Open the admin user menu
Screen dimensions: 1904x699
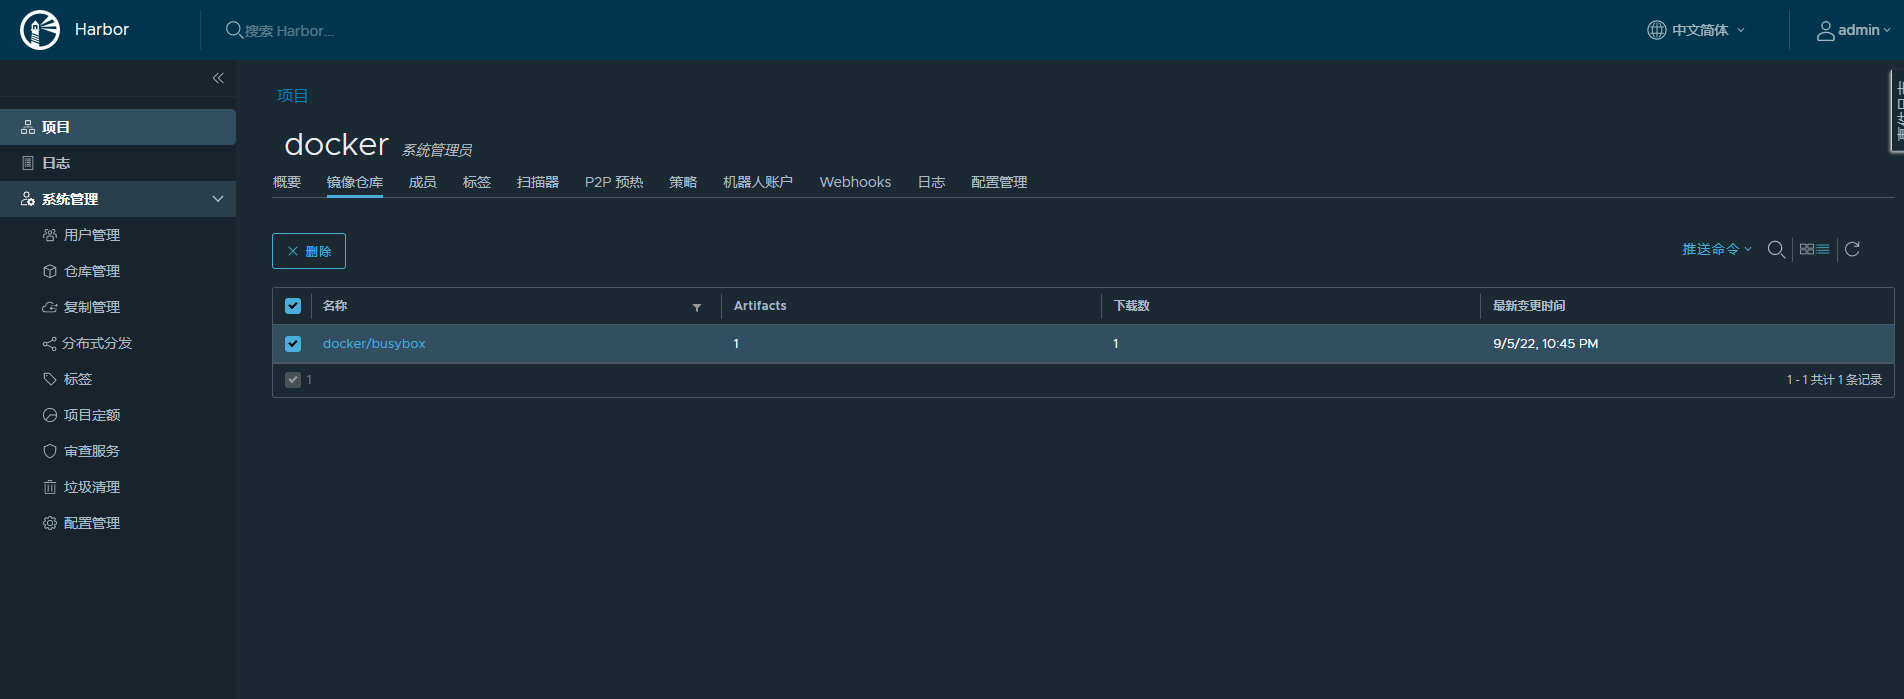[1853, 30]
